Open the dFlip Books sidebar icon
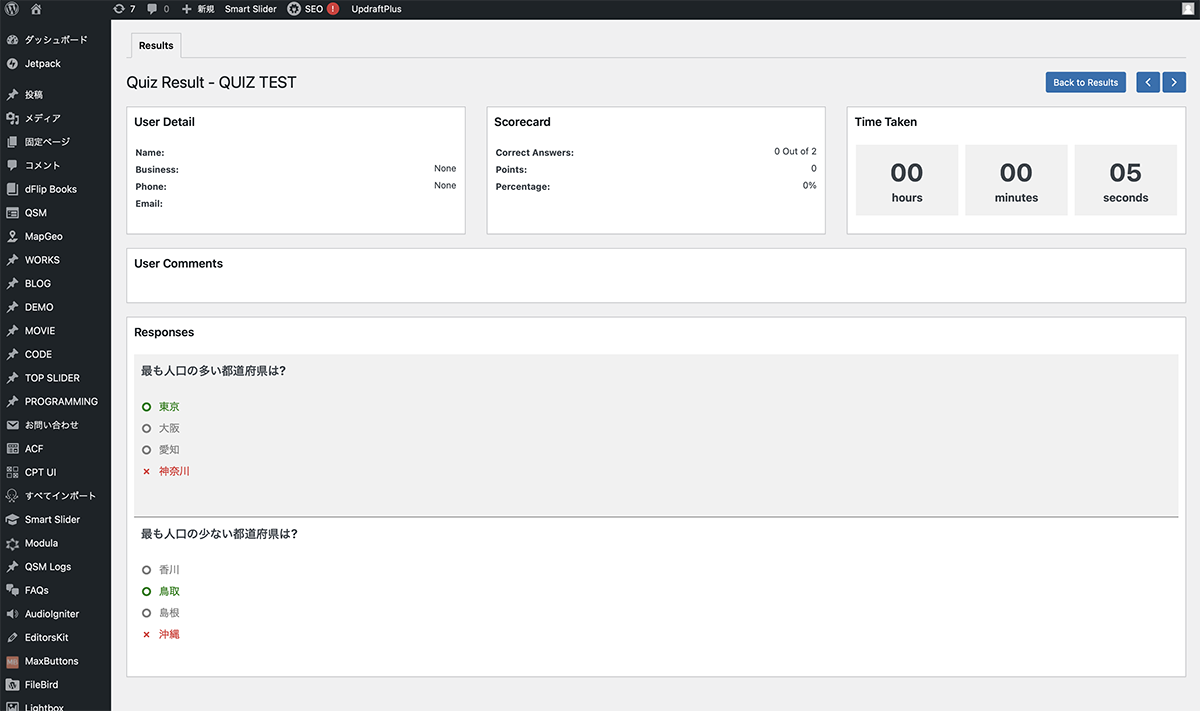Screen dimensions: 1200x711 (x=12, y=189)
